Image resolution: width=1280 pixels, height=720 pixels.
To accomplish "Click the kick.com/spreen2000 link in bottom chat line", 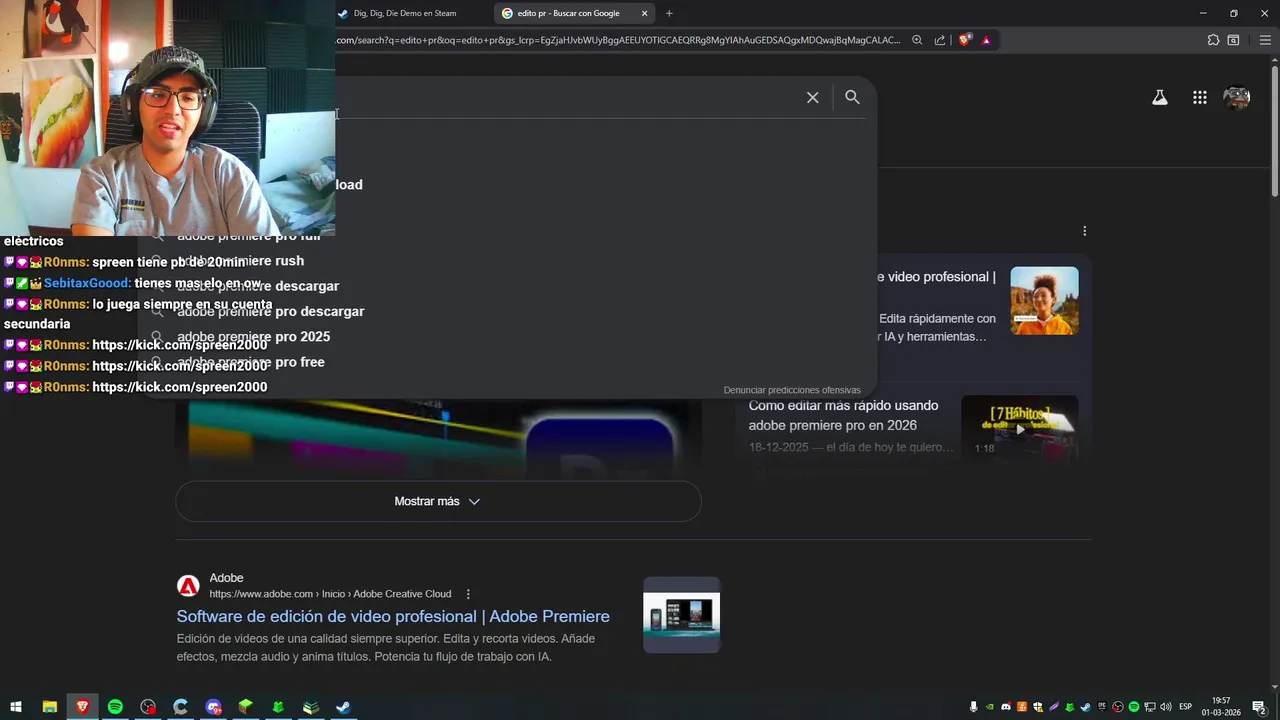I will coord(180,387).
